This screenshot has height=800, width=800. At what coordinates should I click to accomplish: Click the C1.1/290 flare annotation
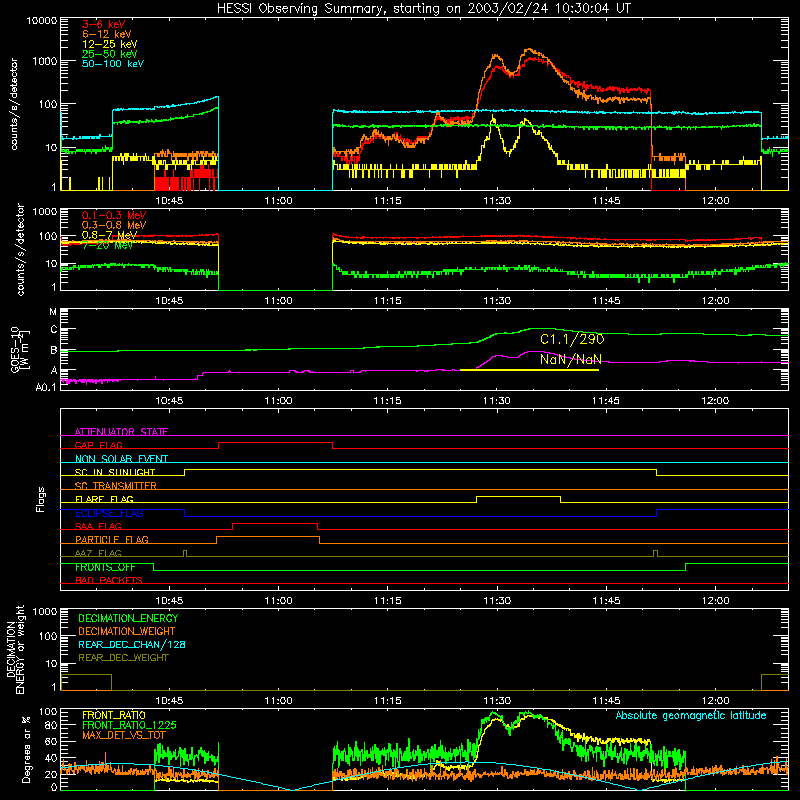pyautogui.click(x=572, y=339)
